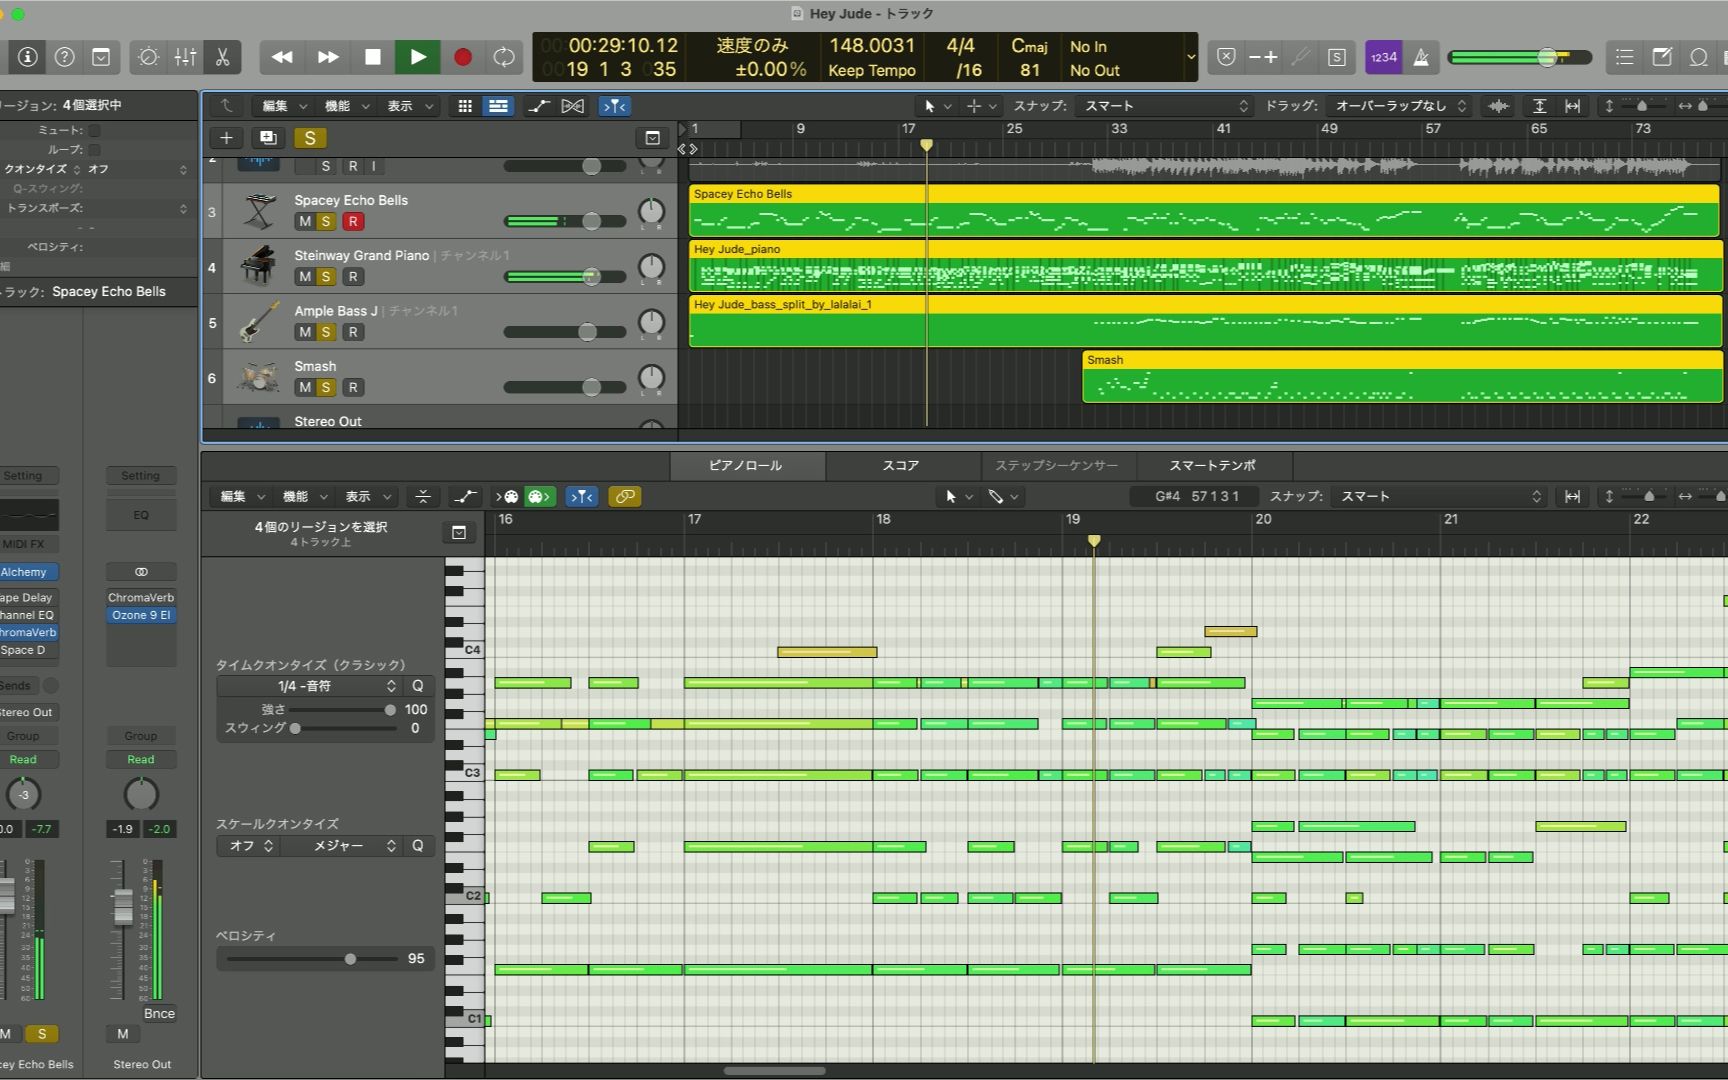Screen dimensions: 1728x1080
Task: Stop playback with the square button
Action: (x=372, y=57)
